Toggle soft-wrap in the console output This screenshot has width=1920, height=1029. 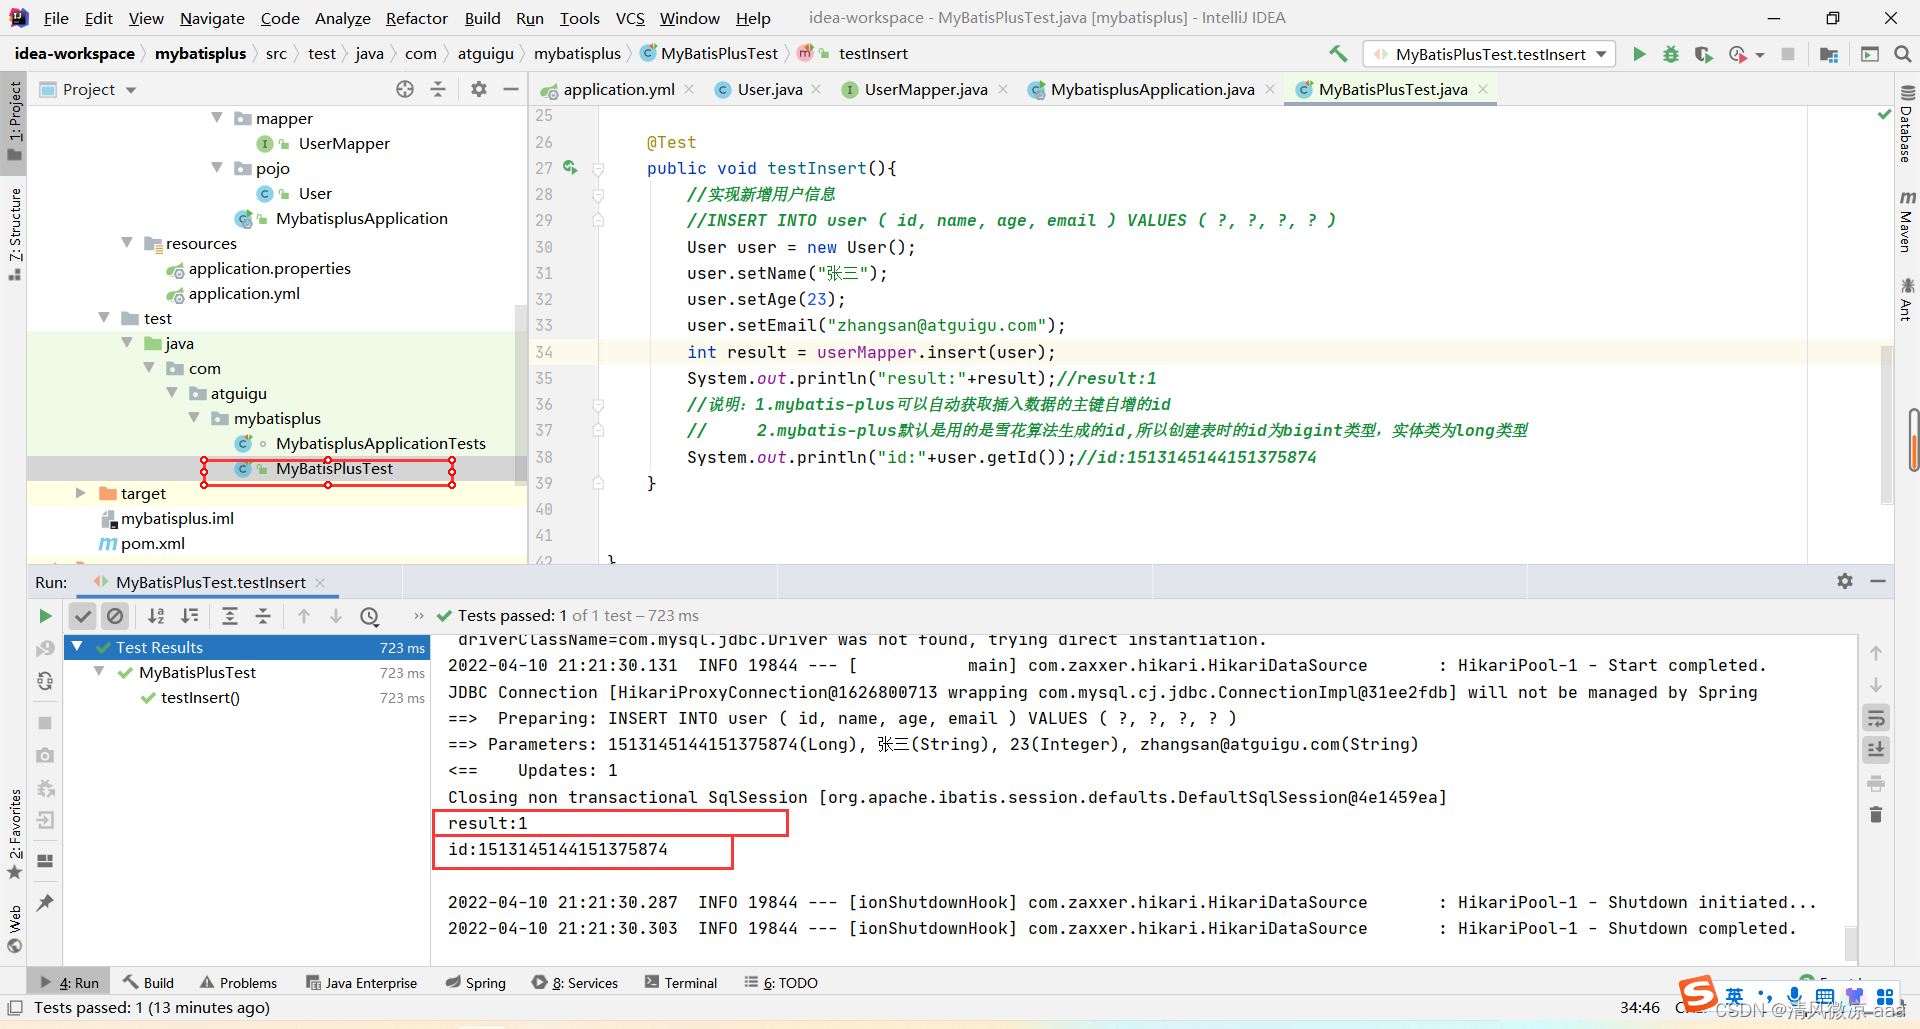tap(1876, 718)
